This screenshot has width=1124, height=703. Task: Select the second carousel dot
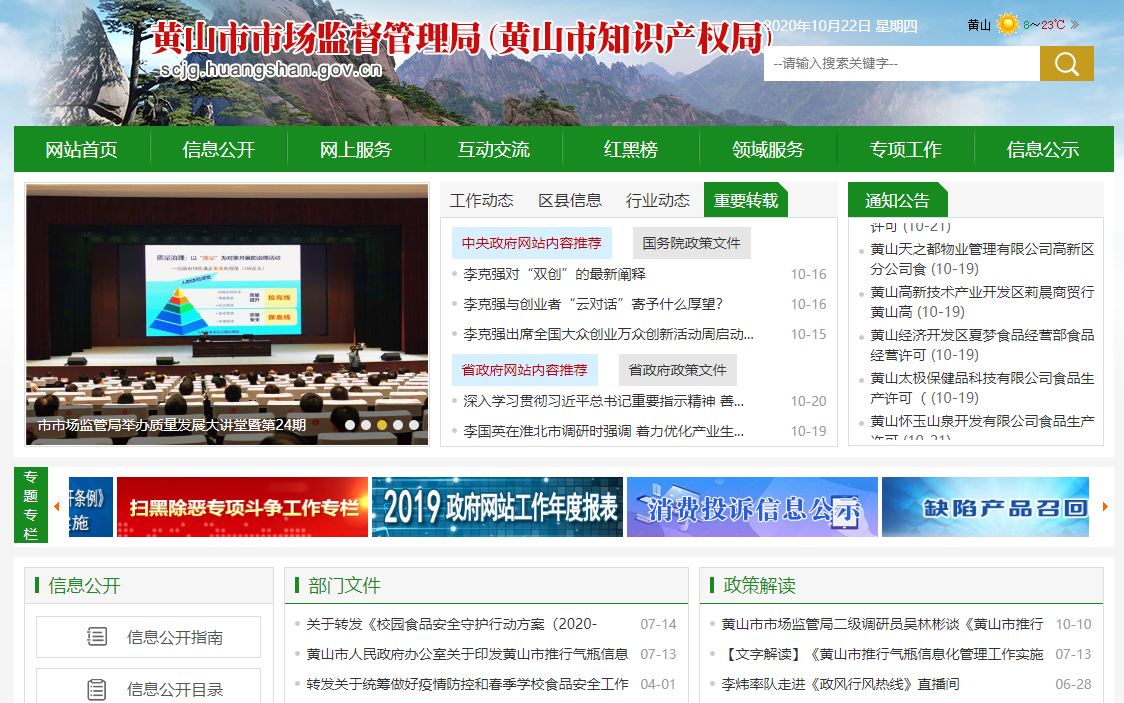pyautogui.click(x=366, y=425)
